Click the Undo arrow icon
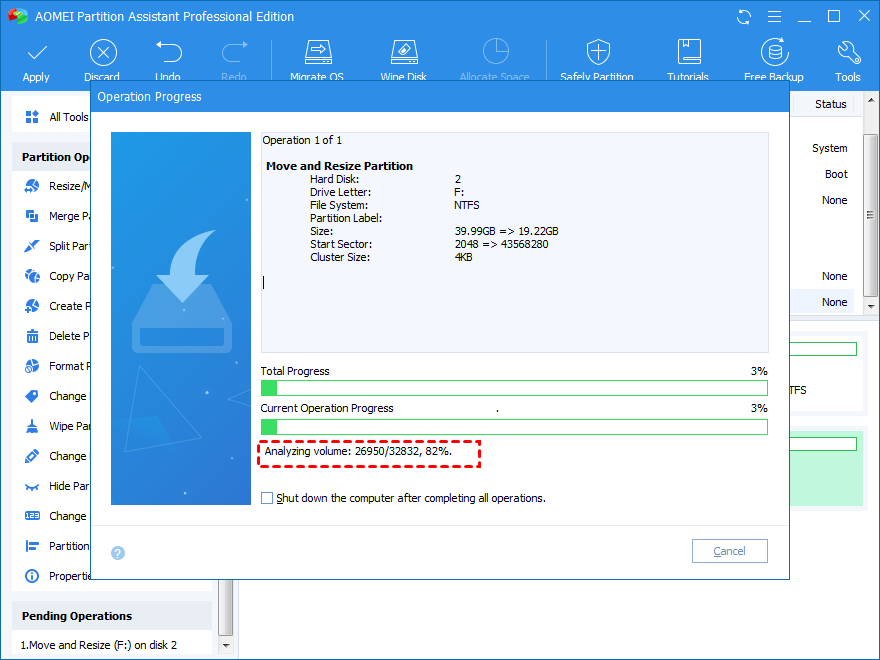Image resolution: width=880 pixels, height=660 pixels. click(x=168, y=52)
